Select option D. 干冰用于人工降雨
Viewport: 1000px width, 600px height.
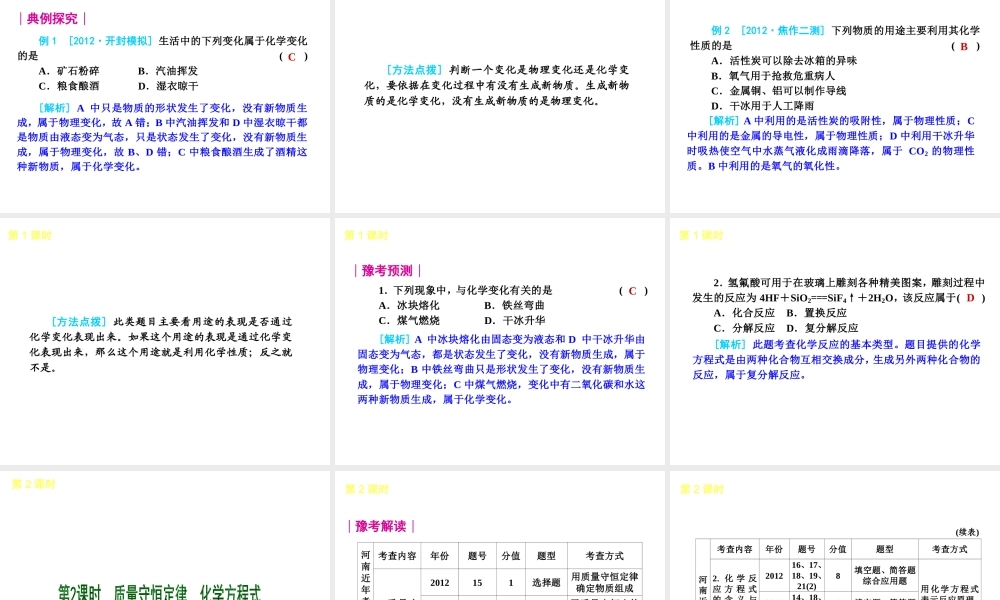tap(762, 106)
